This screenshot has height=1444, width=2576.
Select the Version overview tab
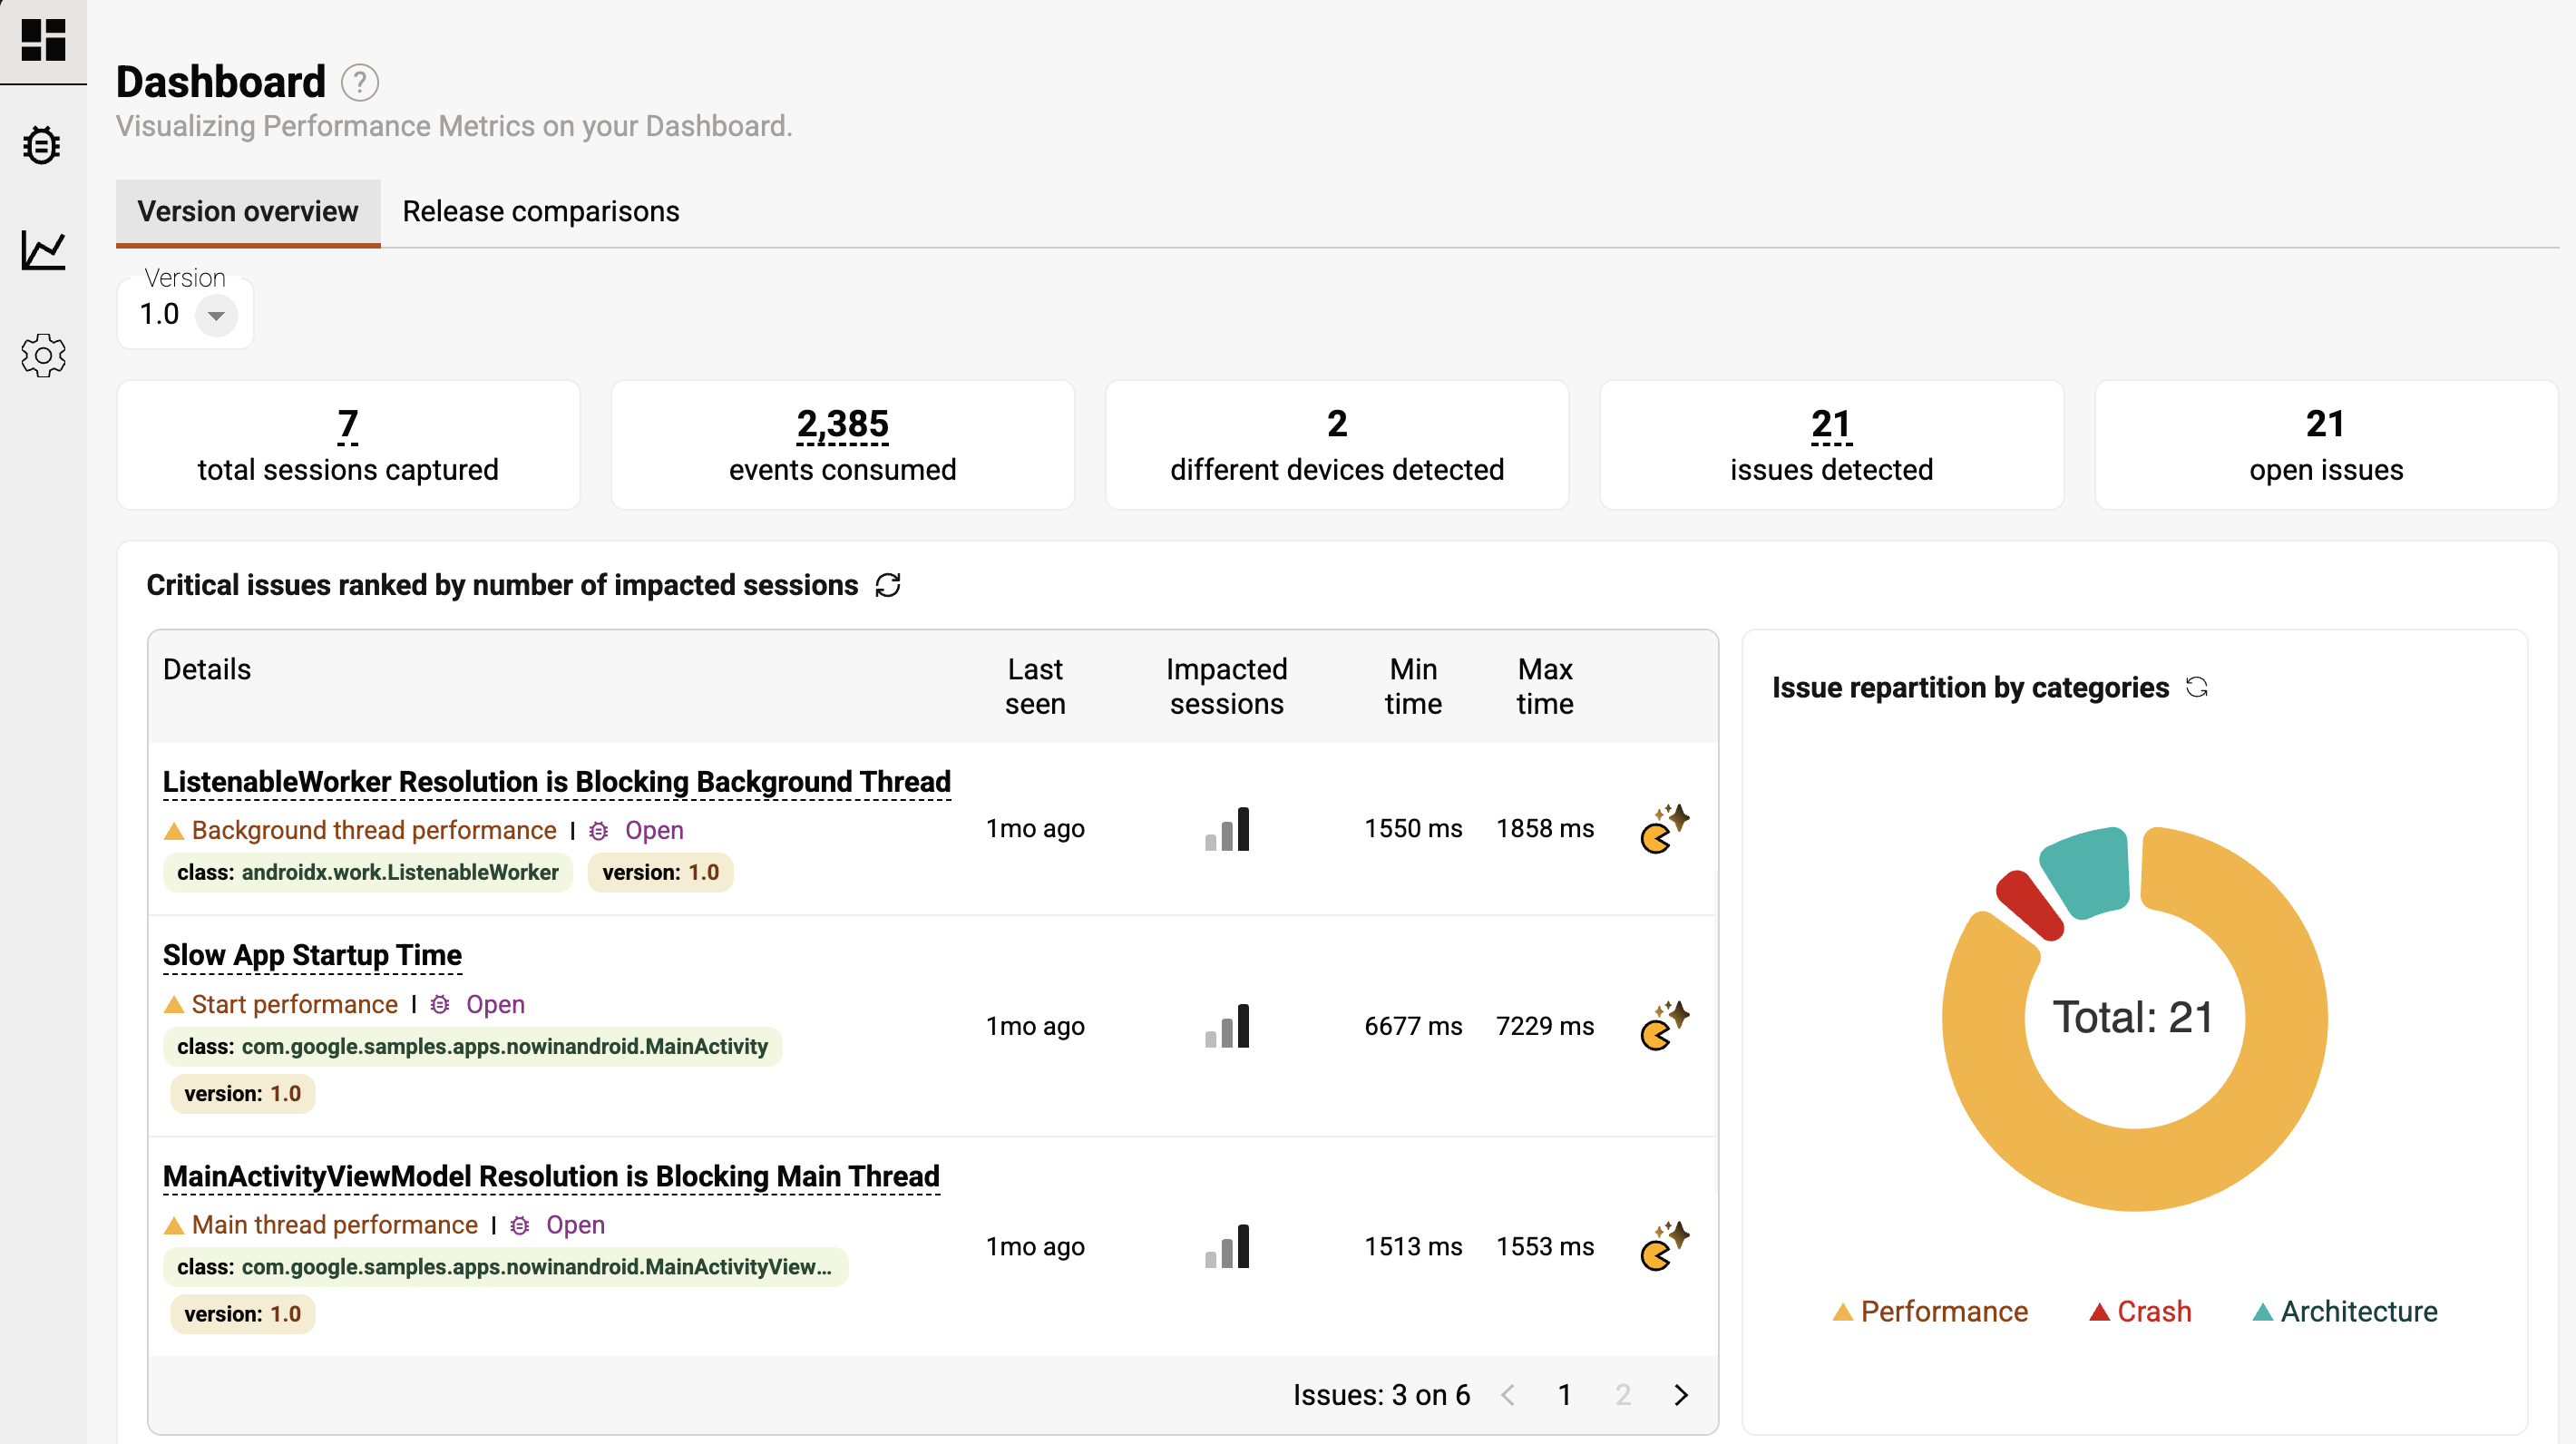click(248, 212)
